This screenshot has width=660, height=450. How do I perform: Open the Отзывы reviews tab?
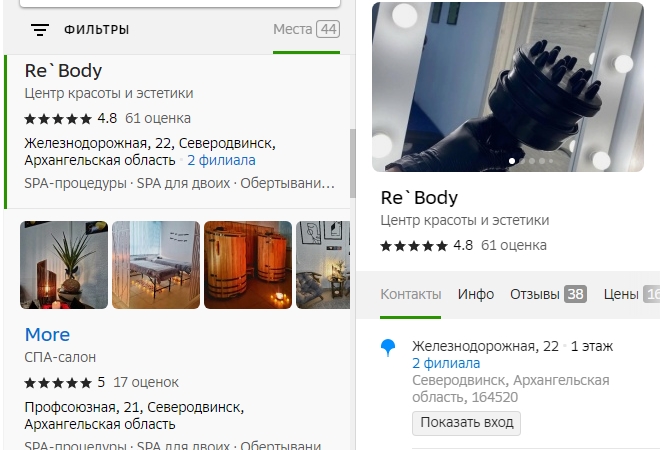(548, 294)
